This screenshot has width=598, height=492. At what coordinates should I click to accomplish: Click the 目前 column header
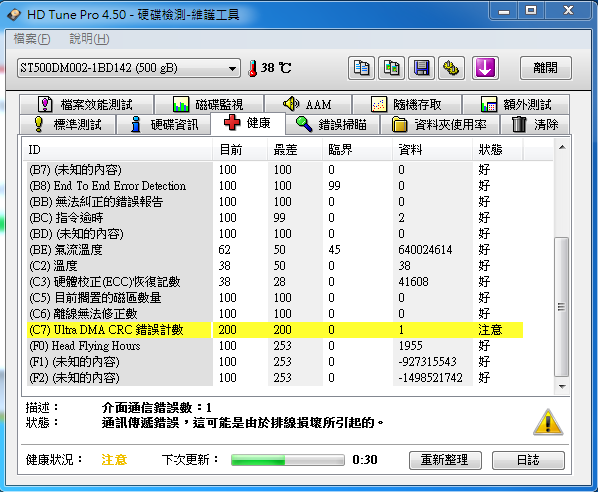tap(240, 150)
